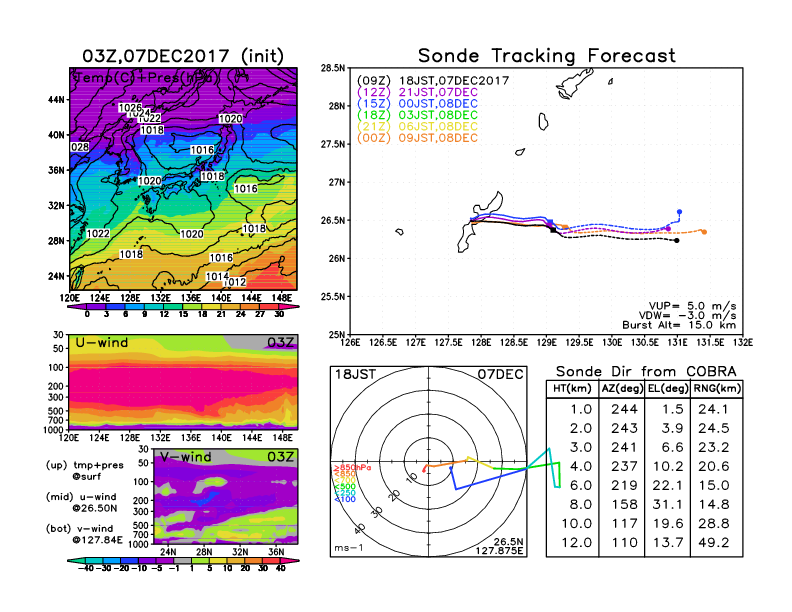This screenshot has width=792, height=612.
Task: Click the black track endpoint dot
Action: click(x=677, y=240)
